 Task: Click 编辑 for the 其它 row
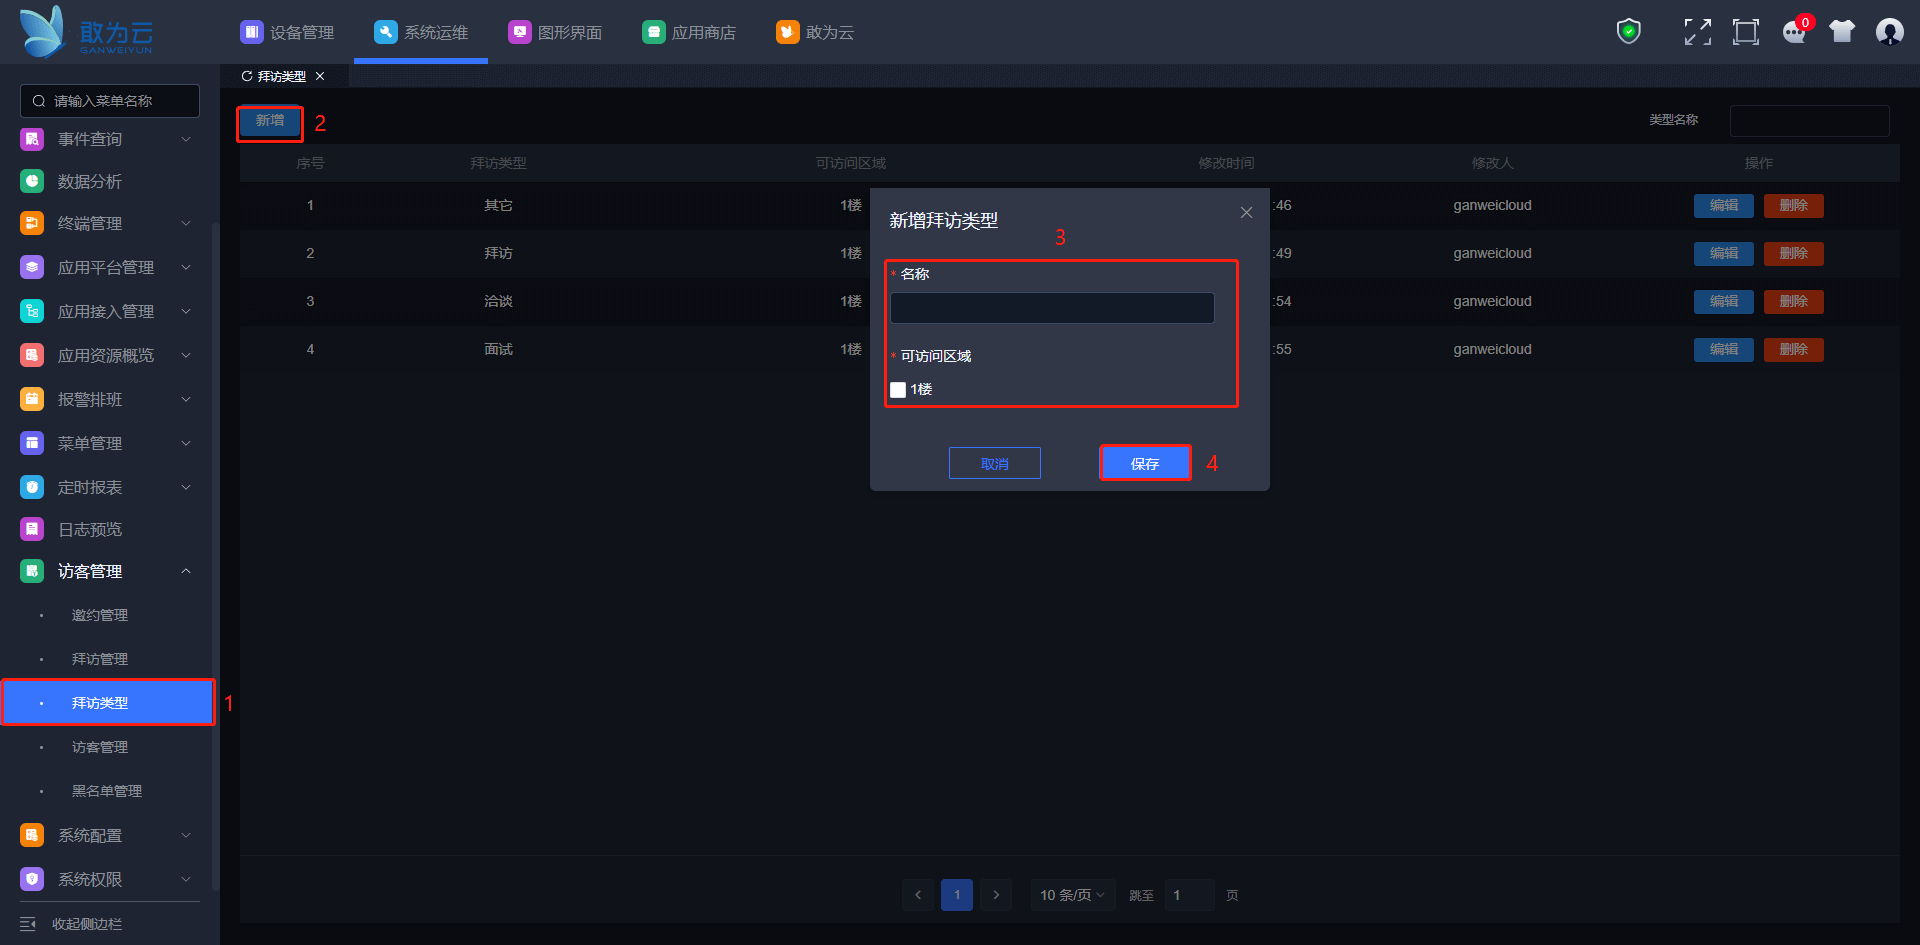tap(1724, 205)
